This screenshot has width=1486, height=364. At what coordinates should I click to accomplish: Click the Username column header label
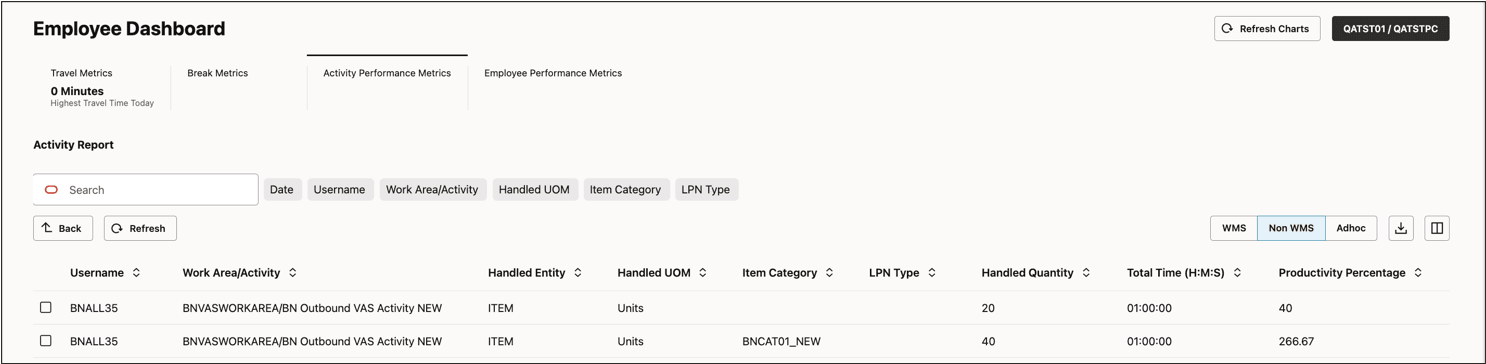[x=97, y=273]
